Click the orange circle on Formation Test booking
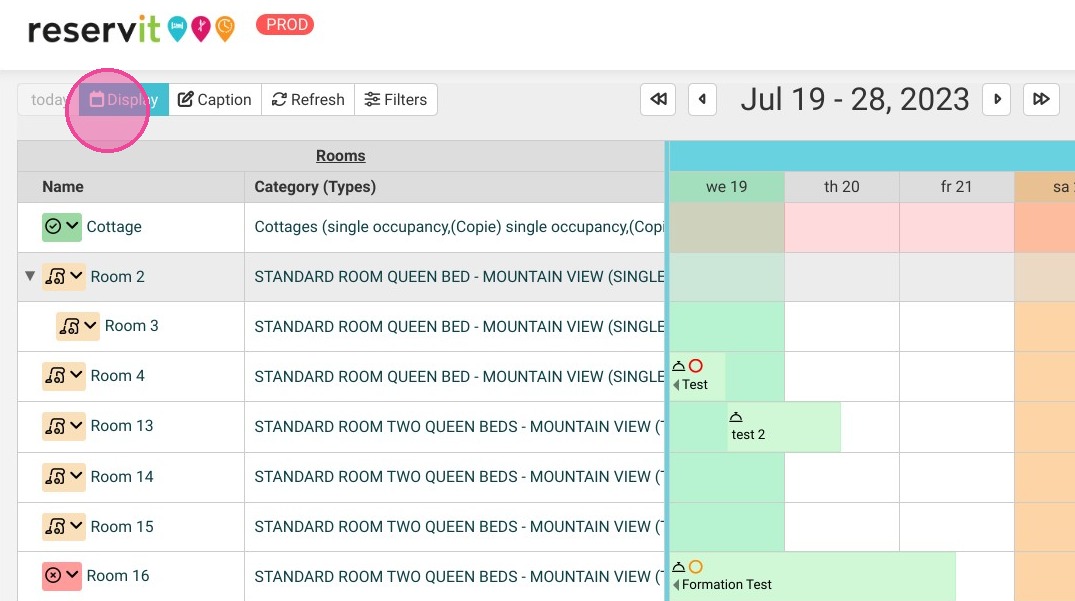This screenshot has width=1075, height=601. (696, 567)
